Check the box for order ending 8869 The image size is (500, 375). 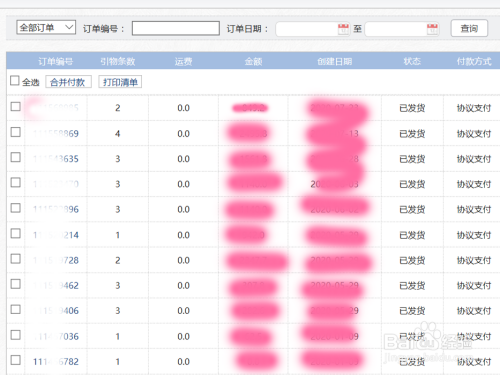[16, 132]
